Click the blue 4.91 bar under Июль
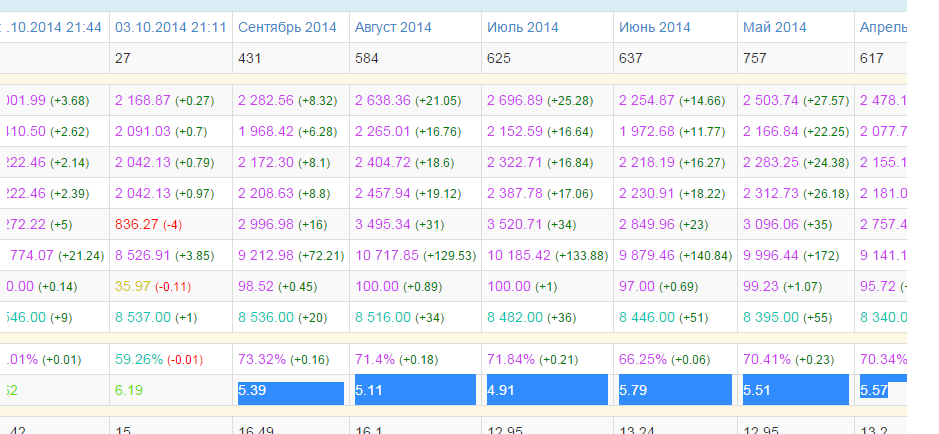The image size is (939, 434). (x=547, y=390)
